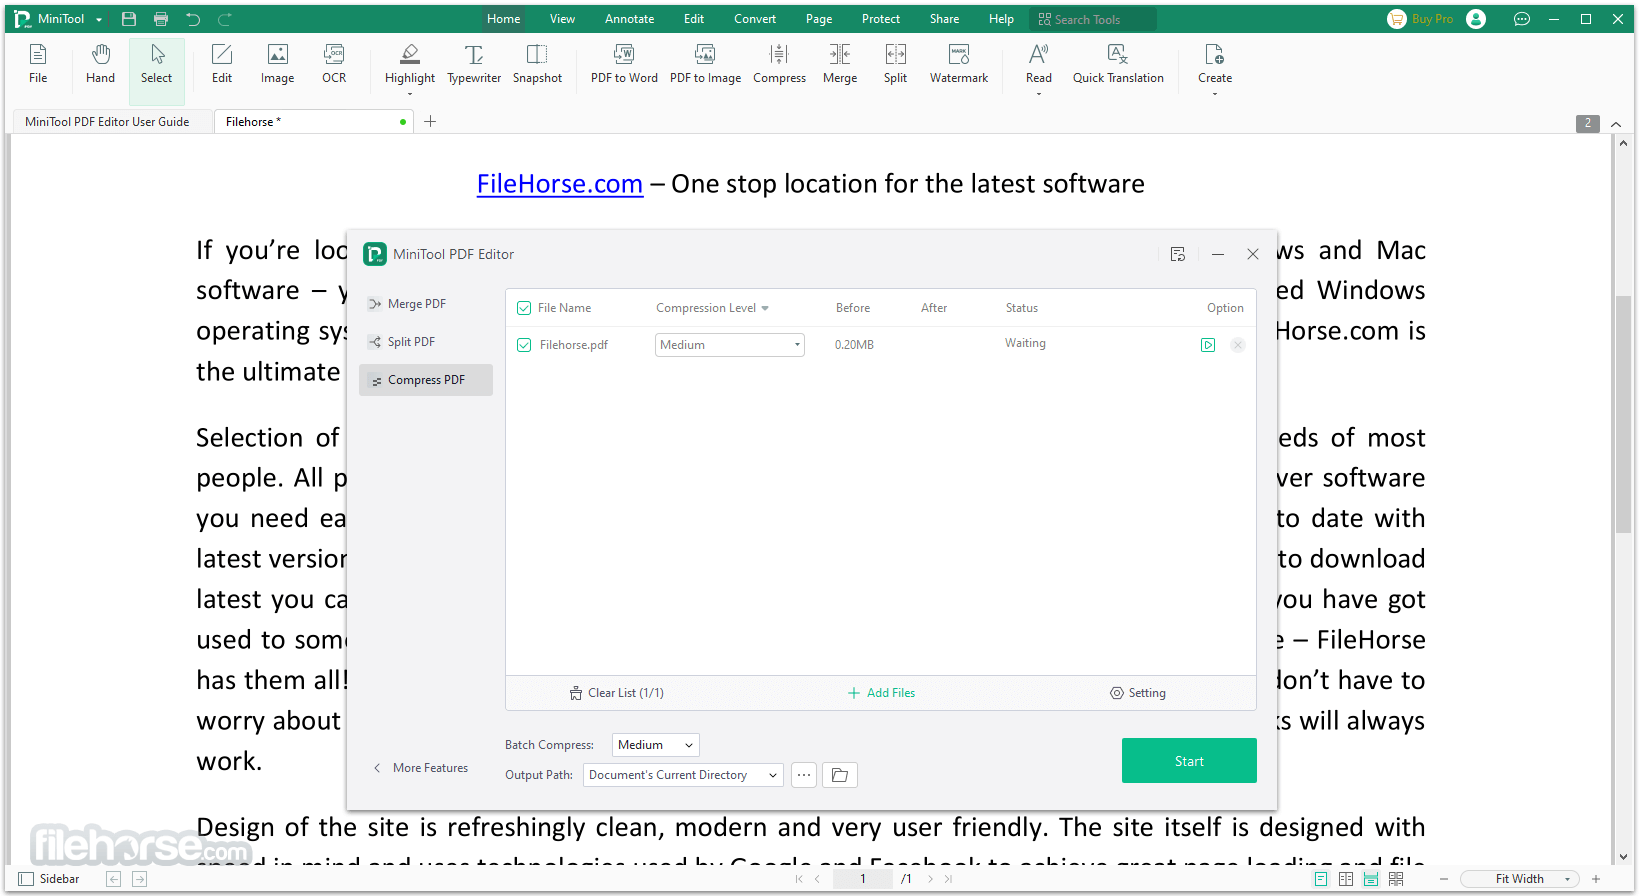Go back to More Features
Screen dimensions: 1639x896
(420, 768)
